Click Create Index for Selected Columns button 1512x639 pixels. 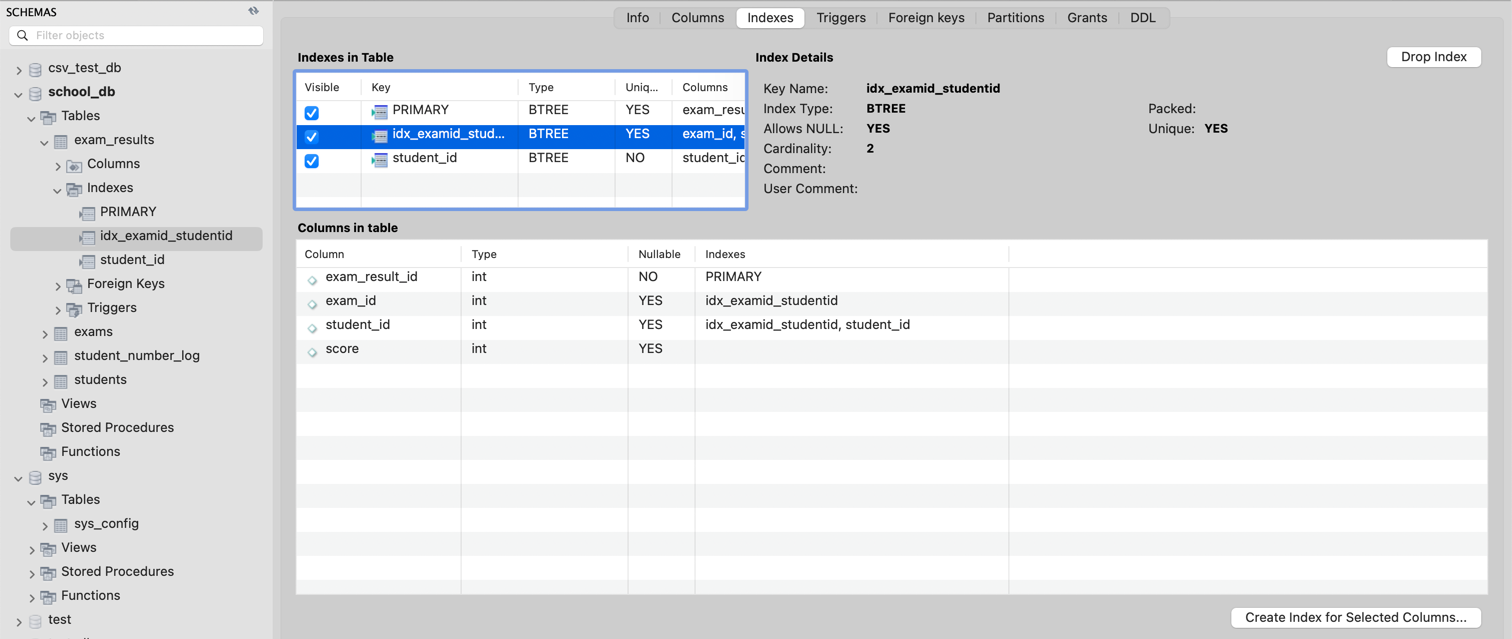tap(1355, 617)
